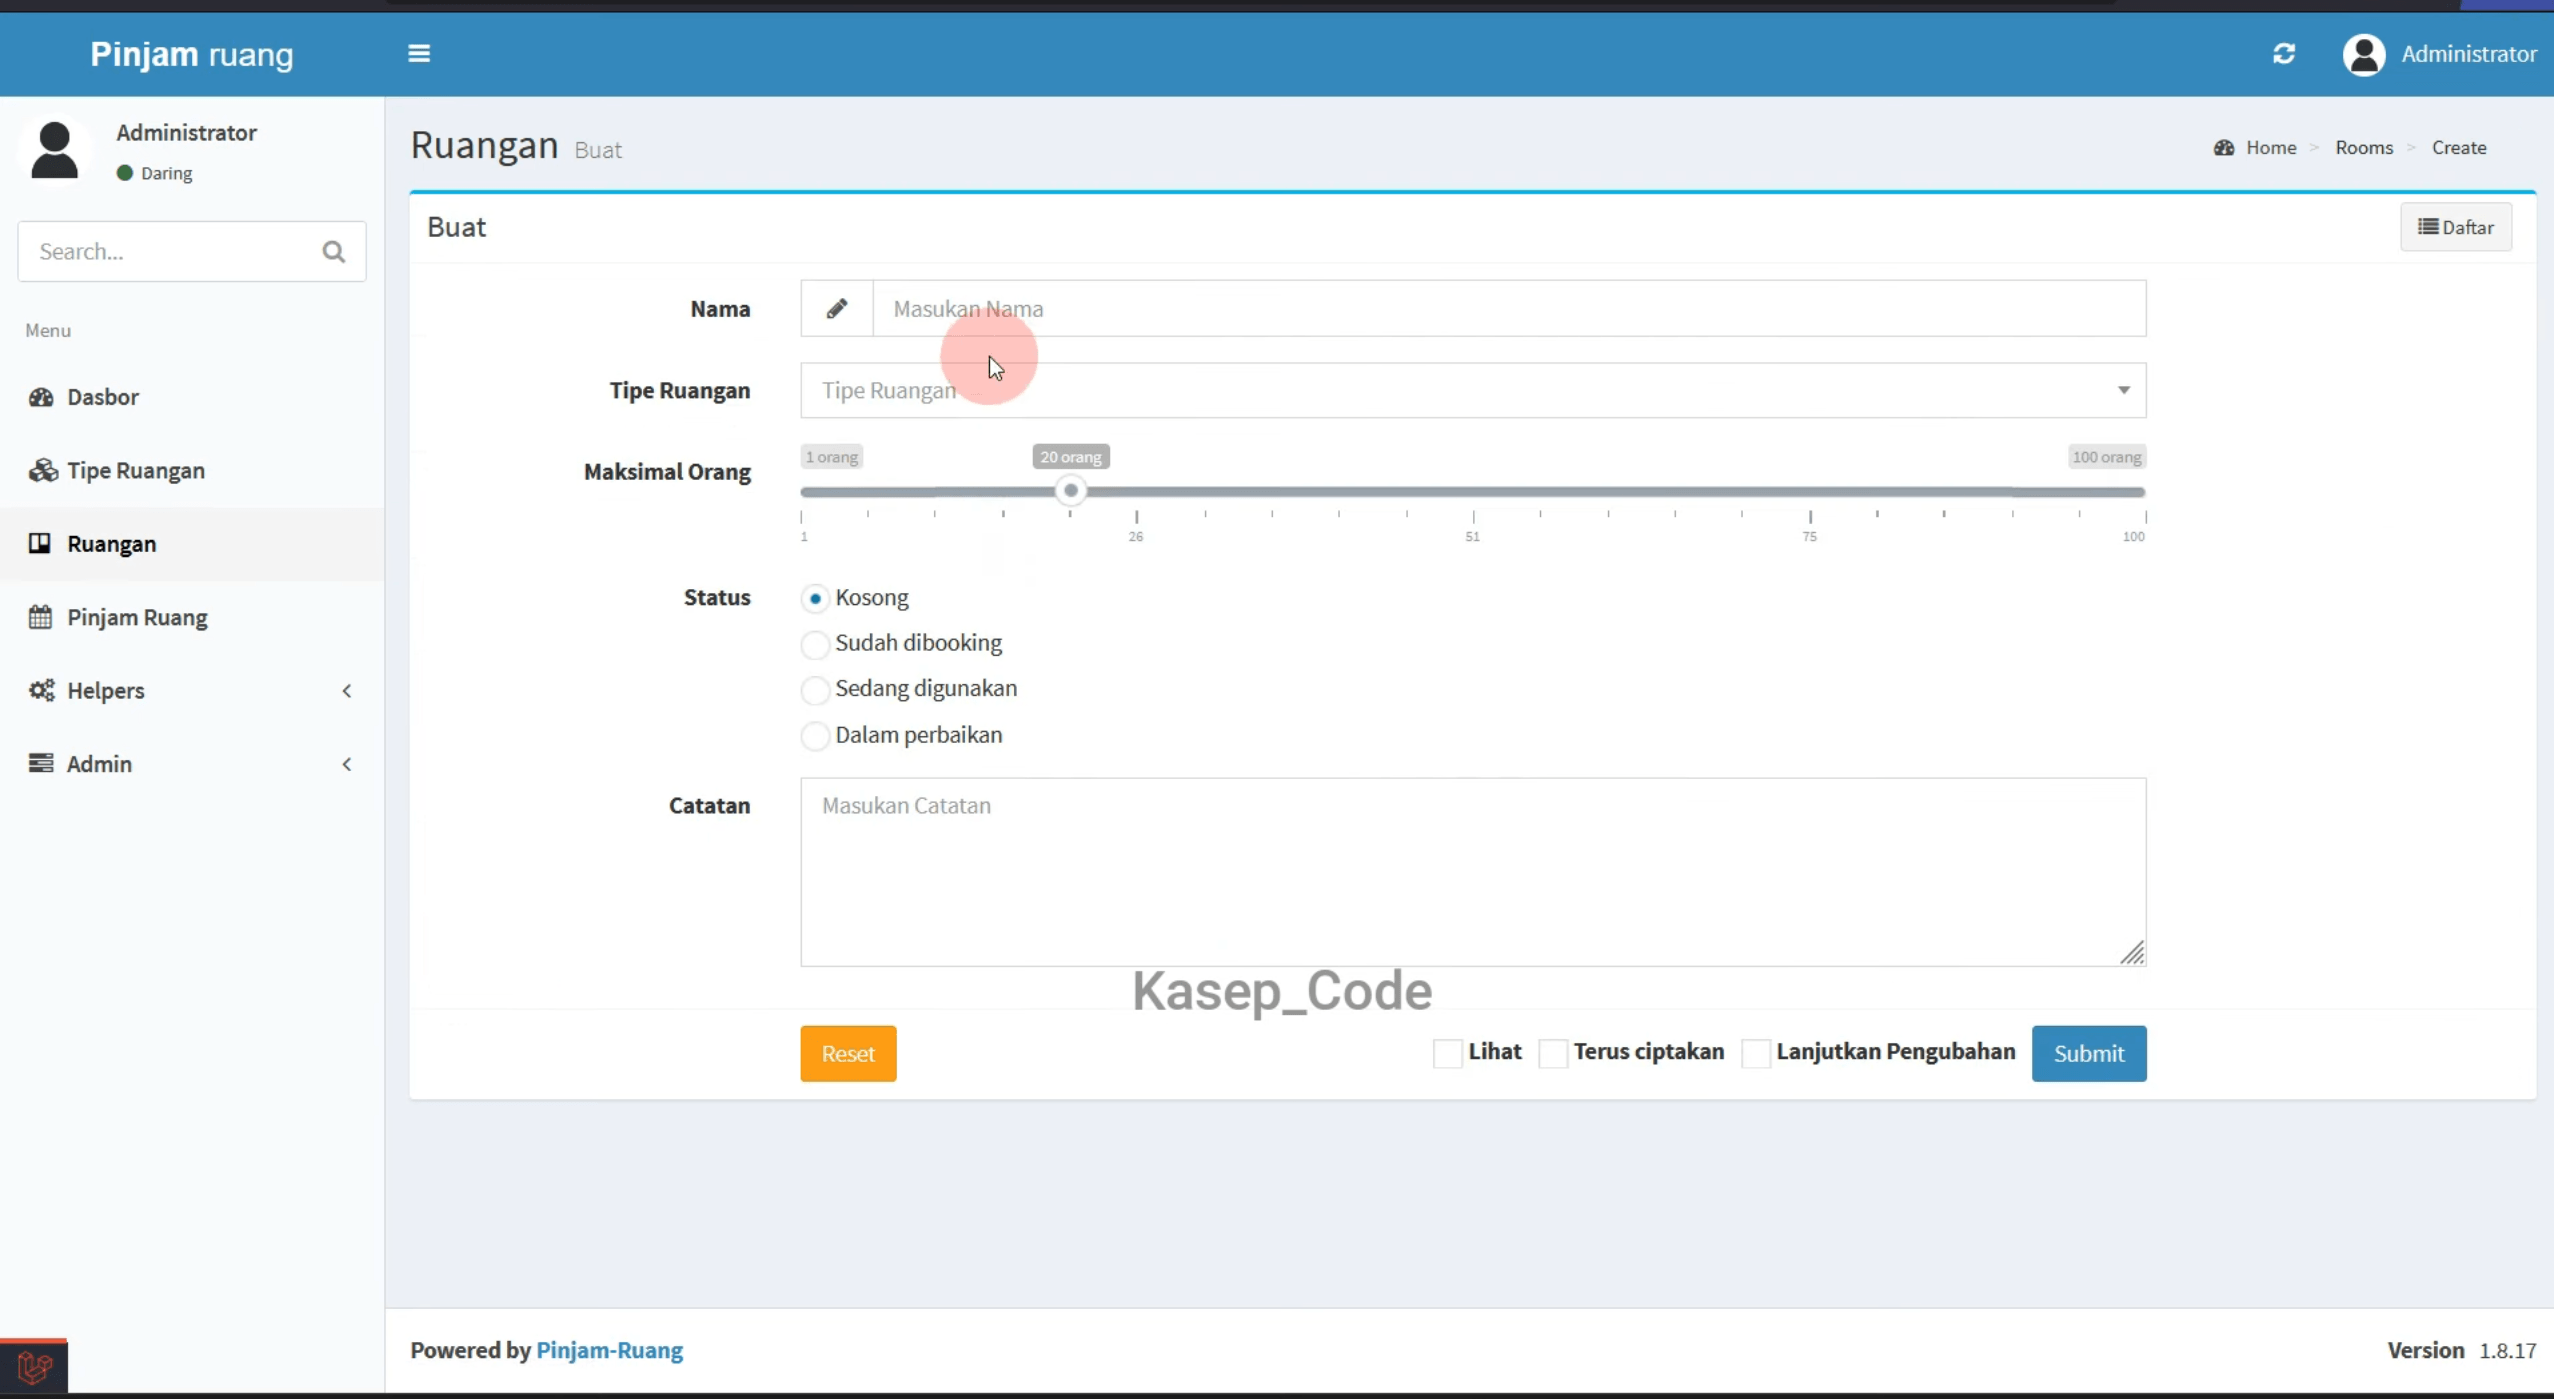Open Tipe Ruangan in the sidebar menu
Viewport: 2554px width, 1399px height.
click(x=192, y=470)
